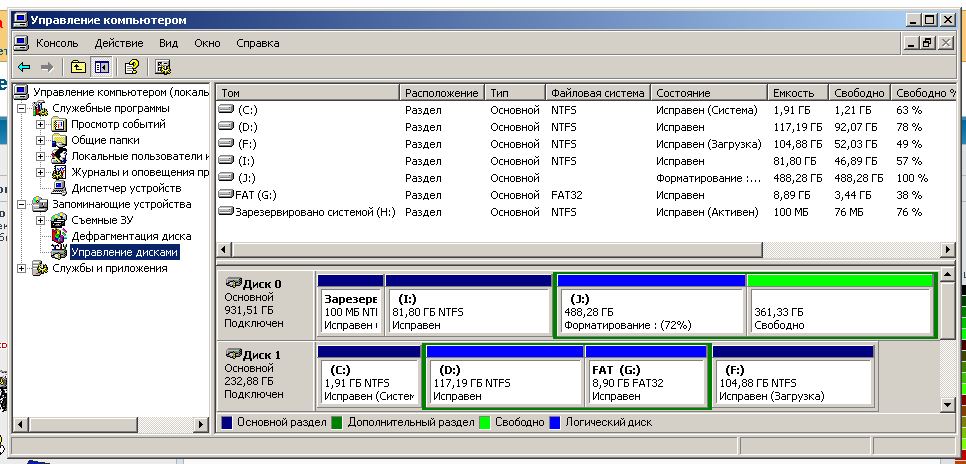
Task: Open the Вид menu
Action: pyautogui.click(x=168, y=43)
